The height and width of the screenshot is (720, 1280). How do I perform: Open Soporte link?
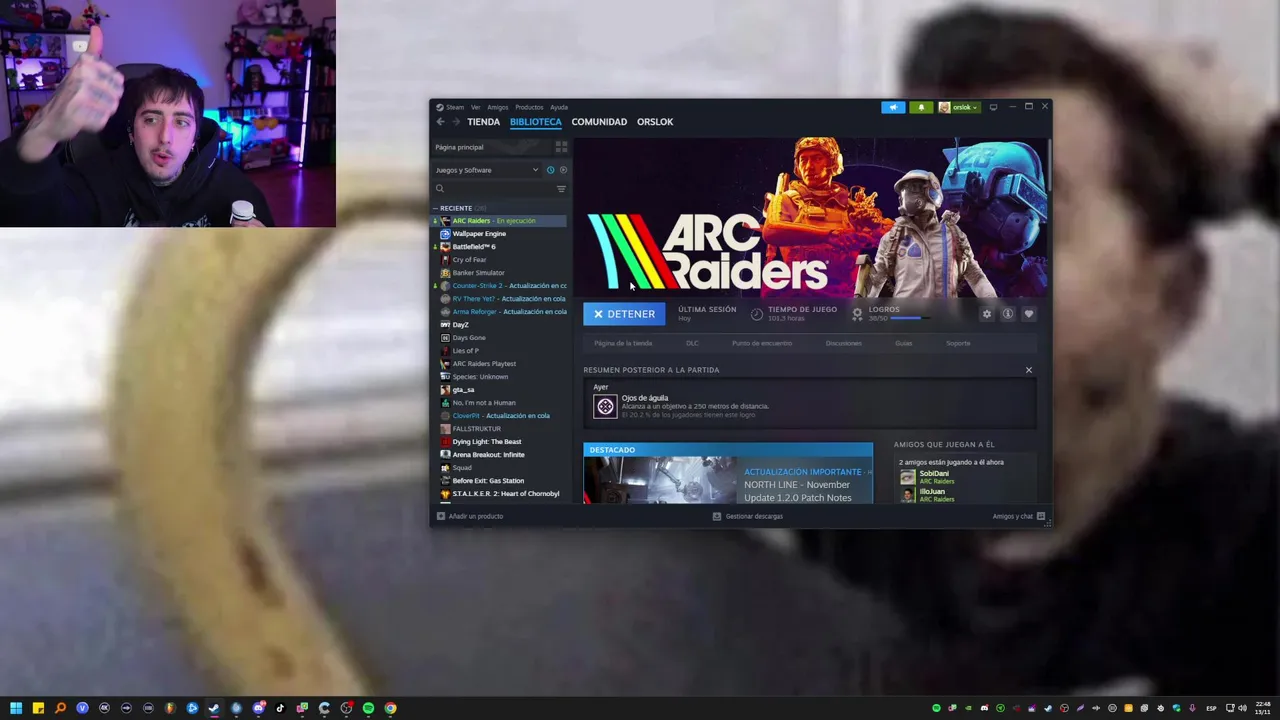click(x=958, y=343)
